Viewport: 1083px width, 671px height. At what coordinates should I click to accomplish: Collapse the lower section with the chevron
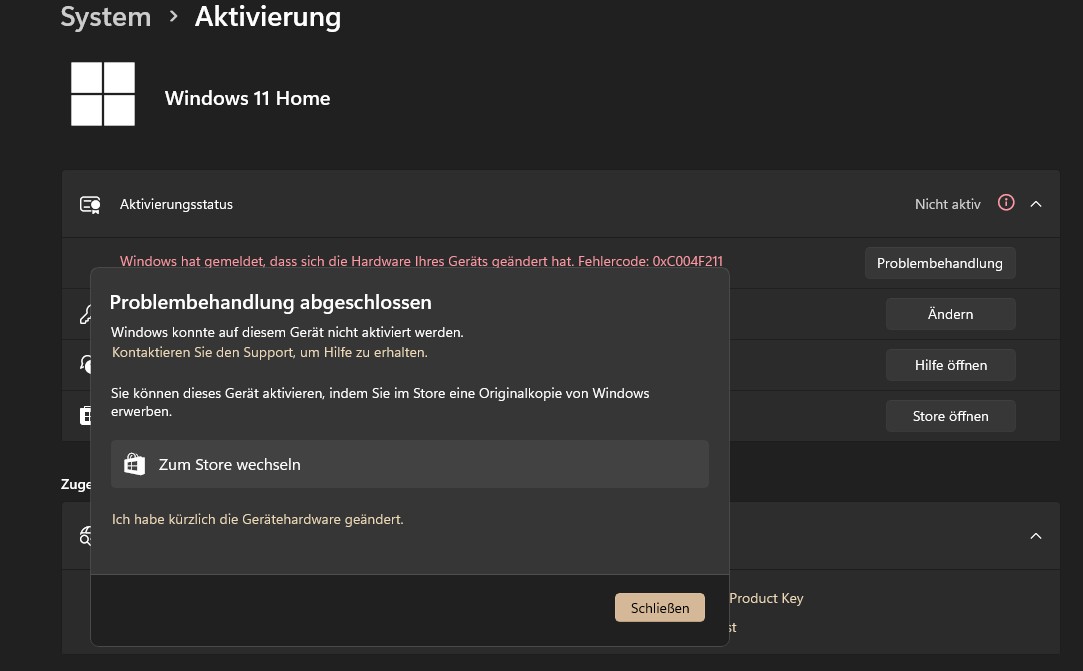[1035, 536]
